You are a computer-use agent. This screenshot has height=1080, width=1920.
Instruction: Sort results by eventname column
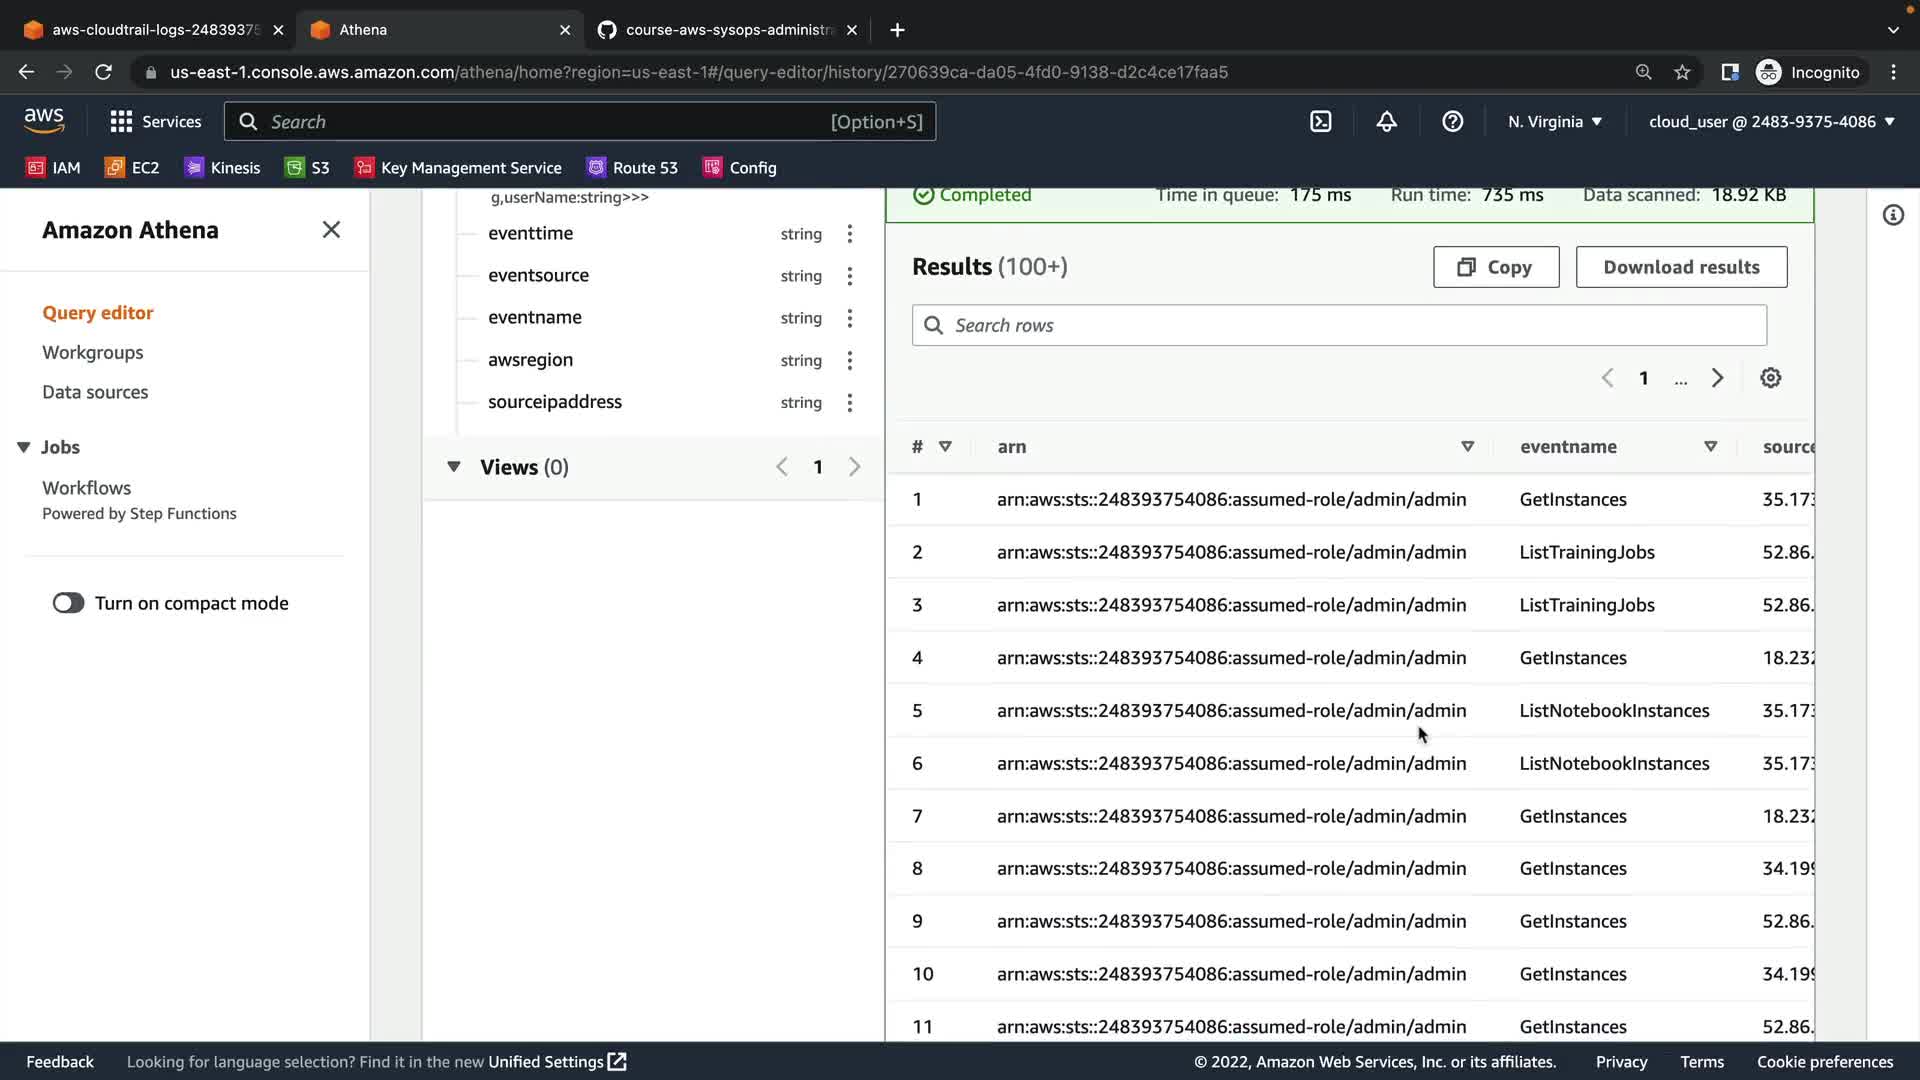(1710, 447)
